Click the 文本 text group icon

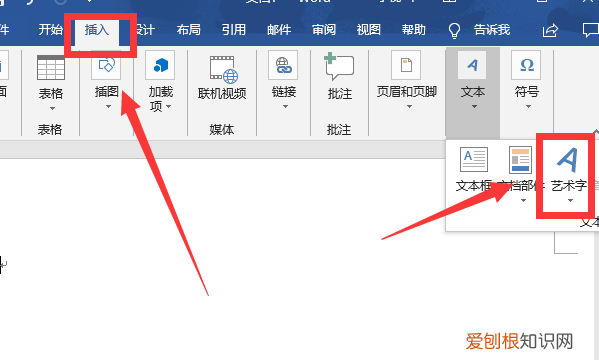click(x=473, y=65)
